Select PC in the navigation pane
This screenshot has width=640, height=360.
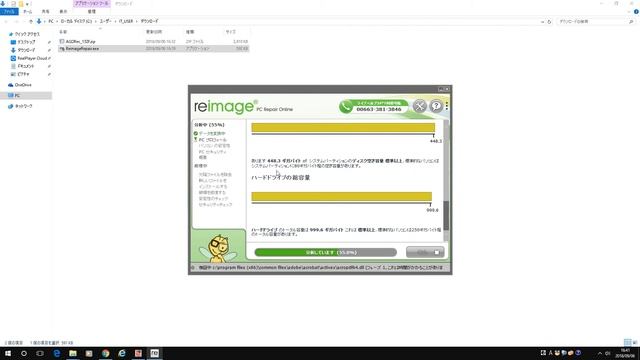(x=26, y=96)
